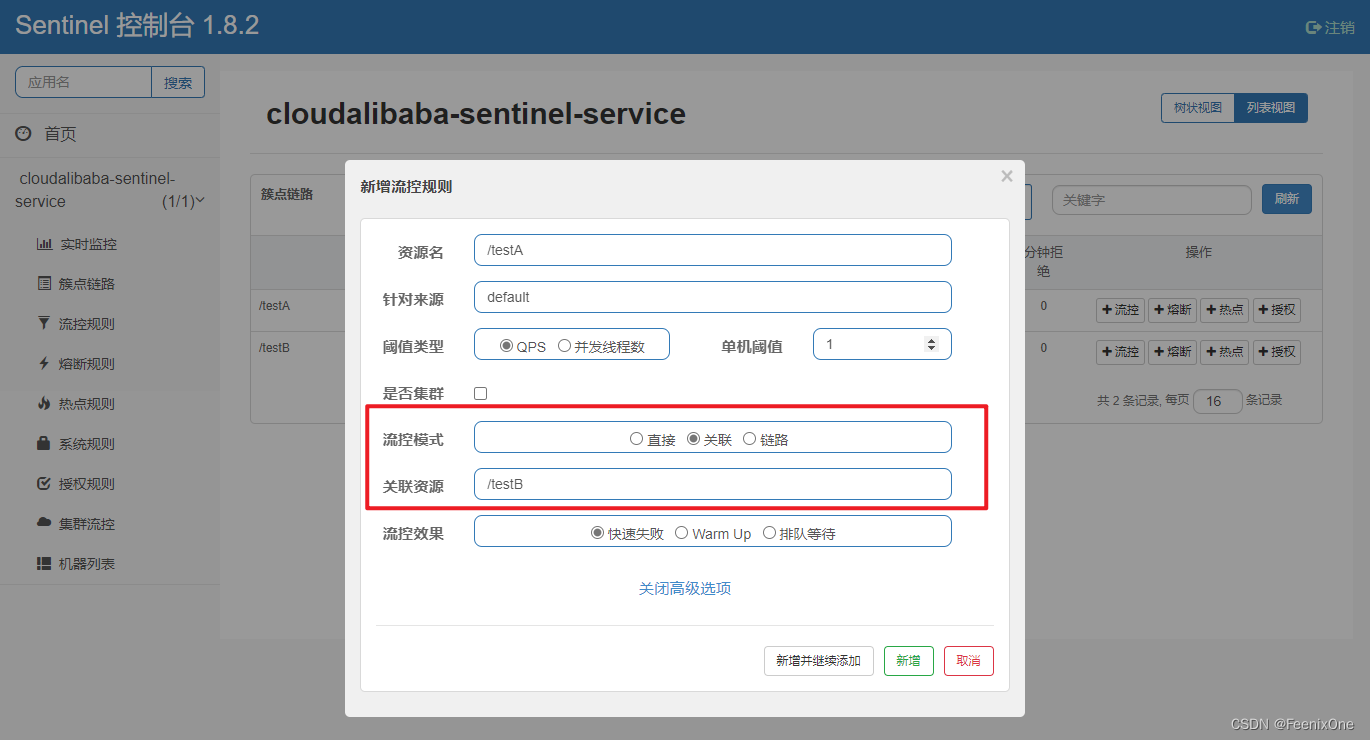Click +流控 button in /testA row
Image resolution: width=1370 pixels, height=740 pixels.
(x=1120, y=310)
